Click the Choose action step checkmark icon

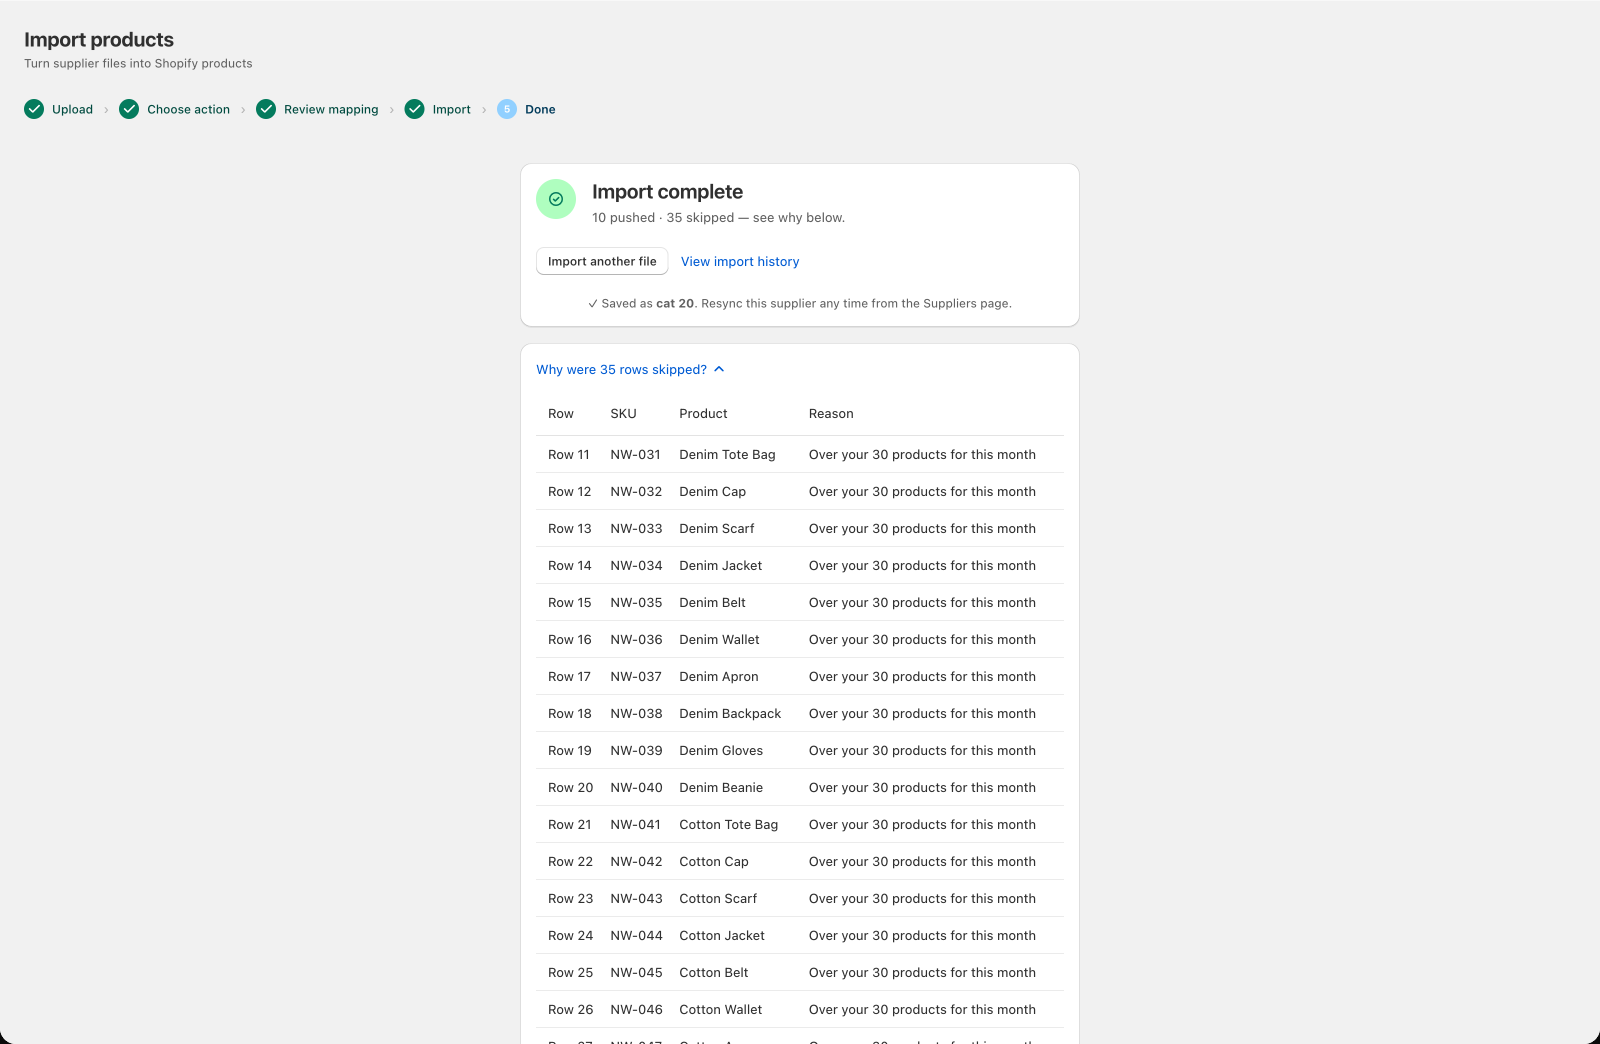coord(129,109)
